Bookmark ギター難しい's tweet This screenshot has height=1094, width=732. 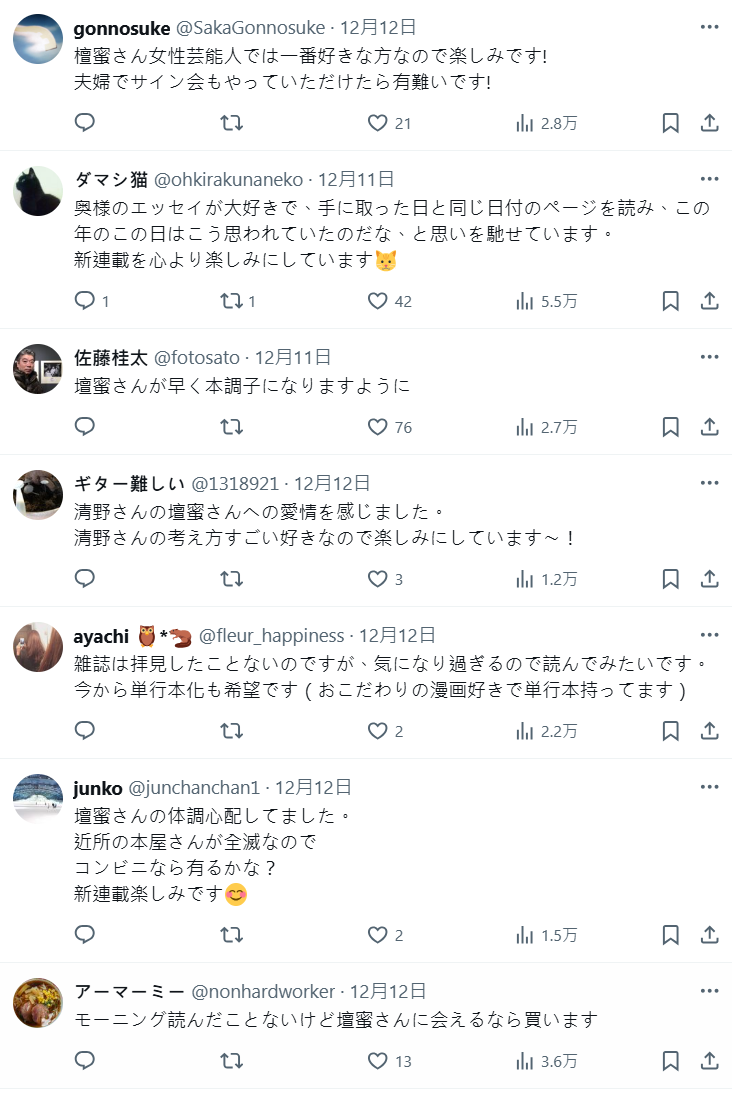coord(671,579)
